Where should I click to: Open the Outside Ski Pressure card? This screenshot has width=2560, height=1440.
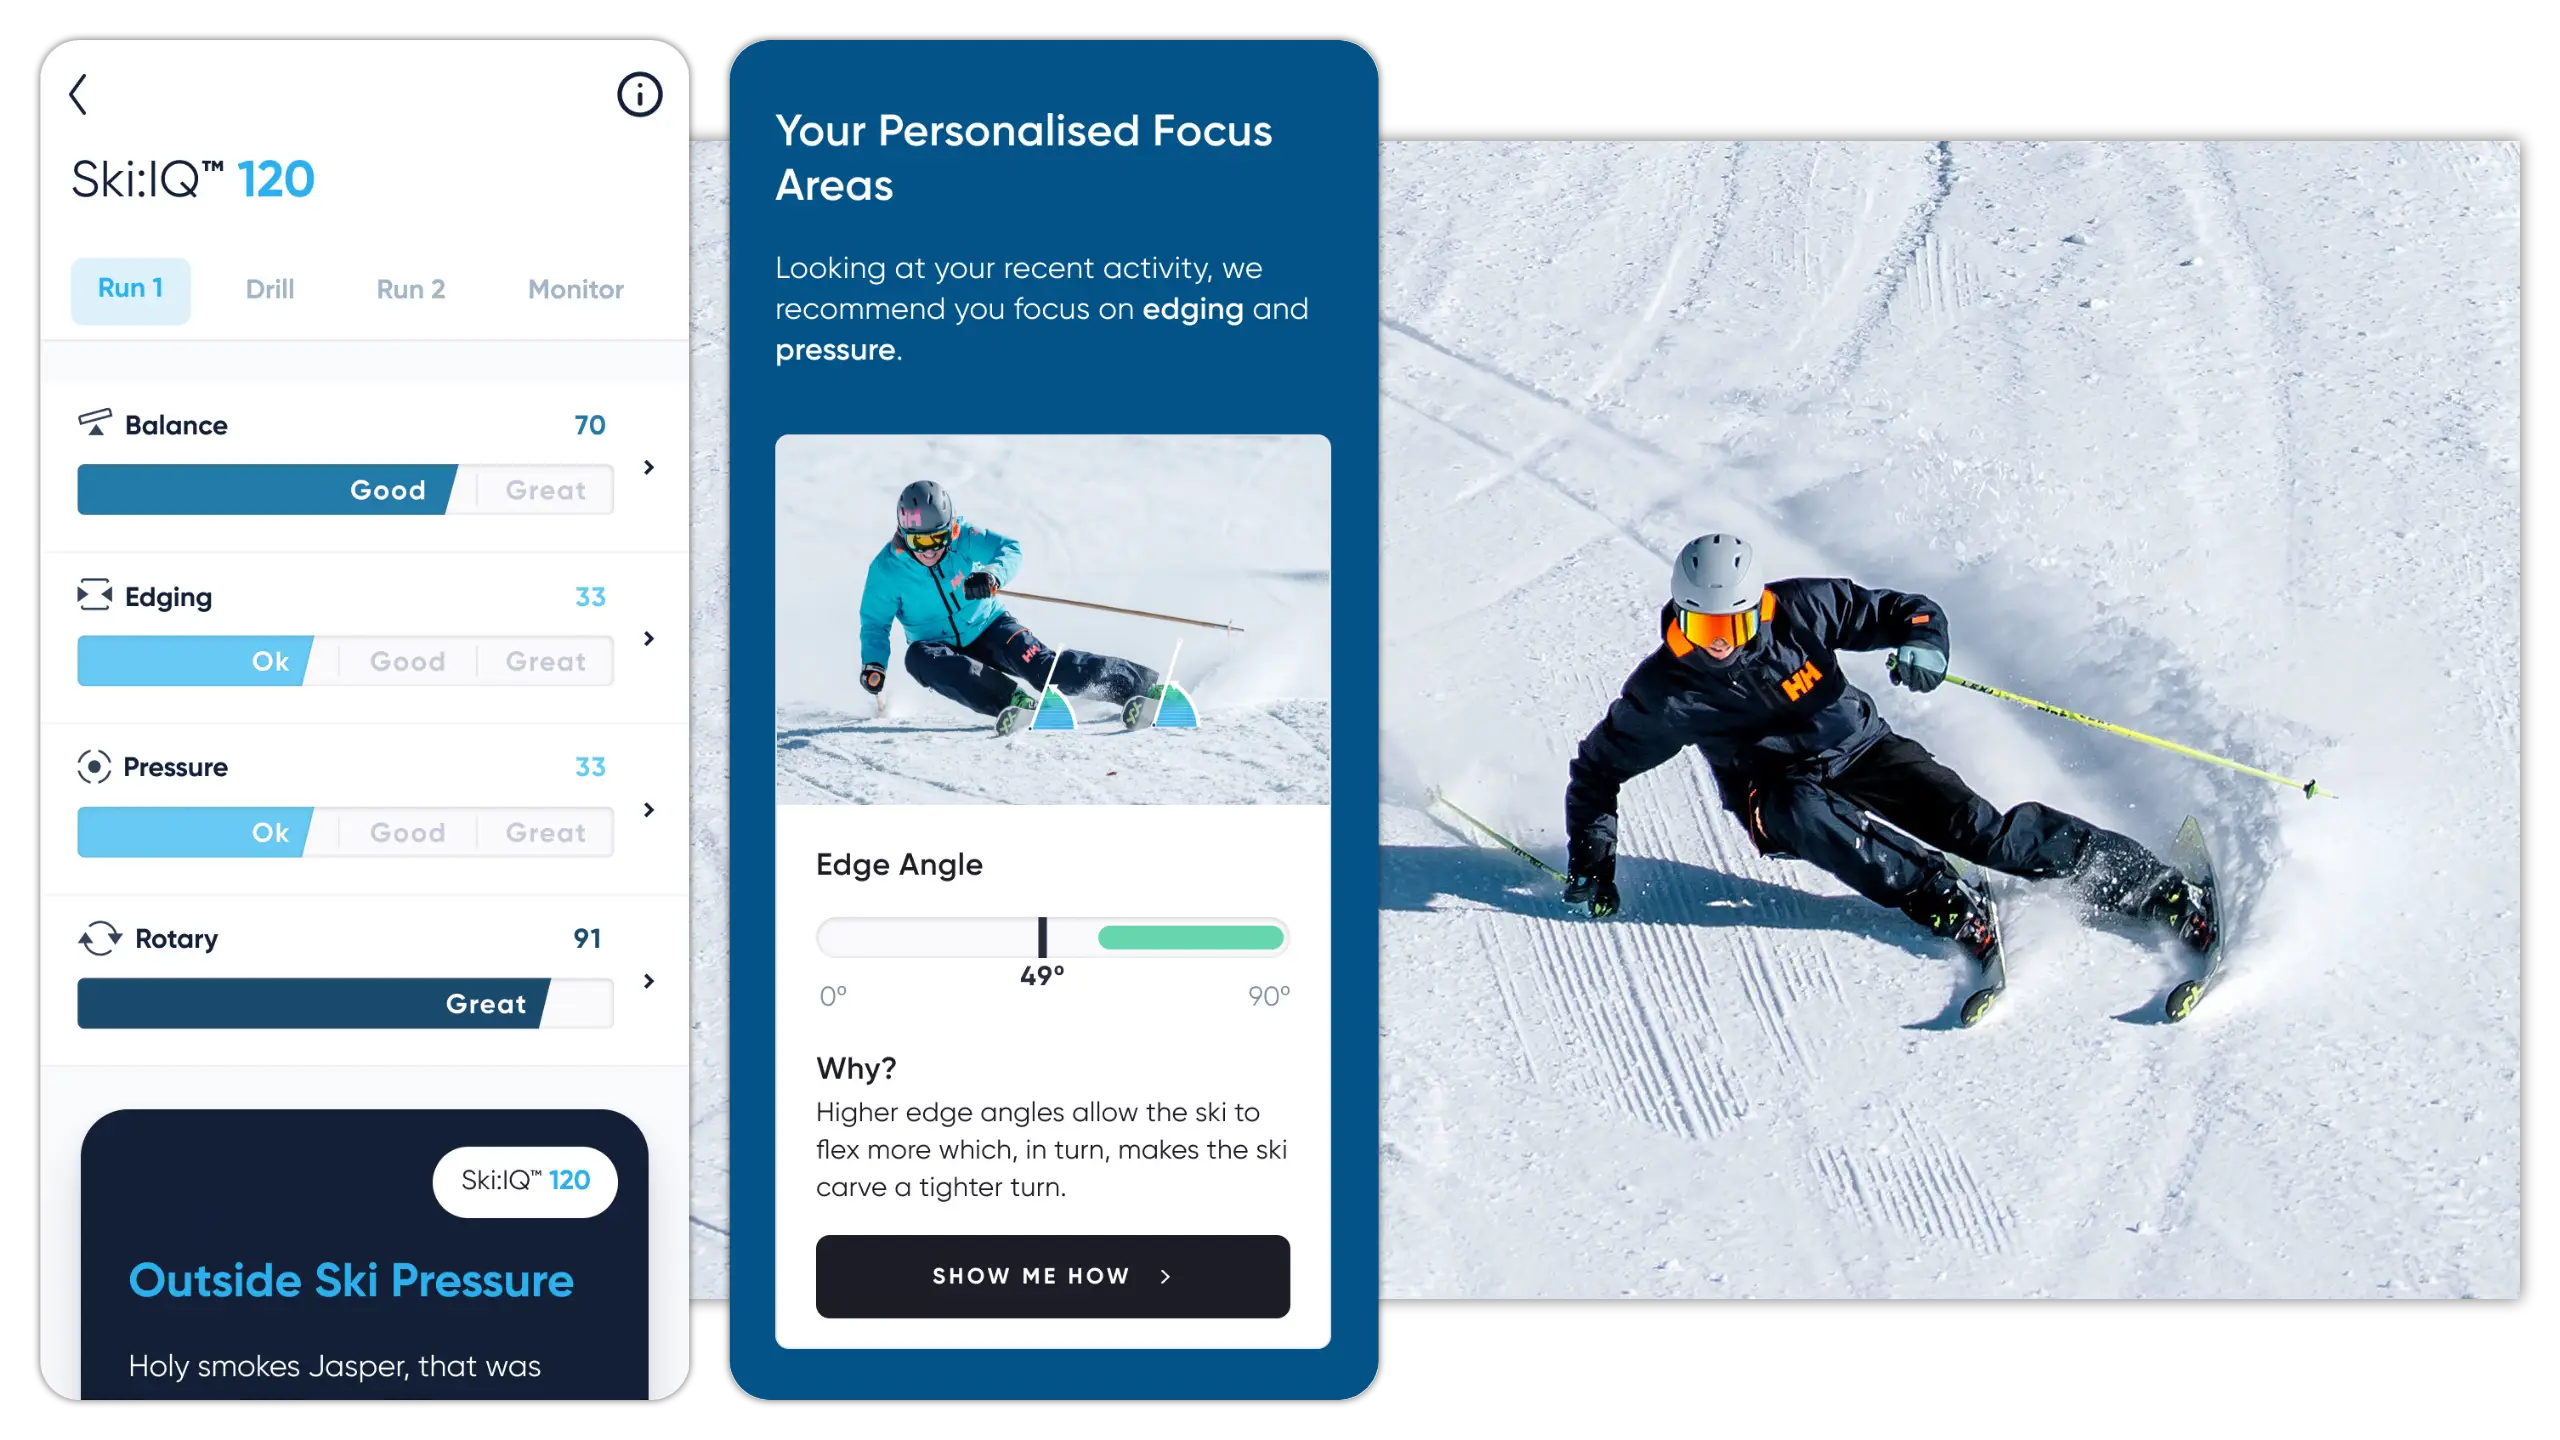[364, 1254]
